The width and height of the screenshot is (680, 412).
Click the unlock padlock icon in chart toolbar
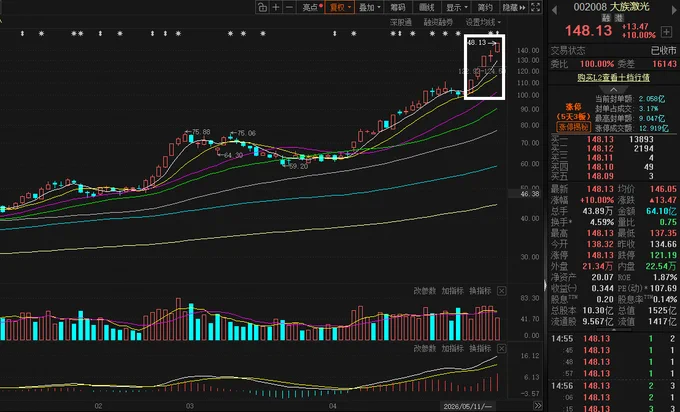point(262,7)
